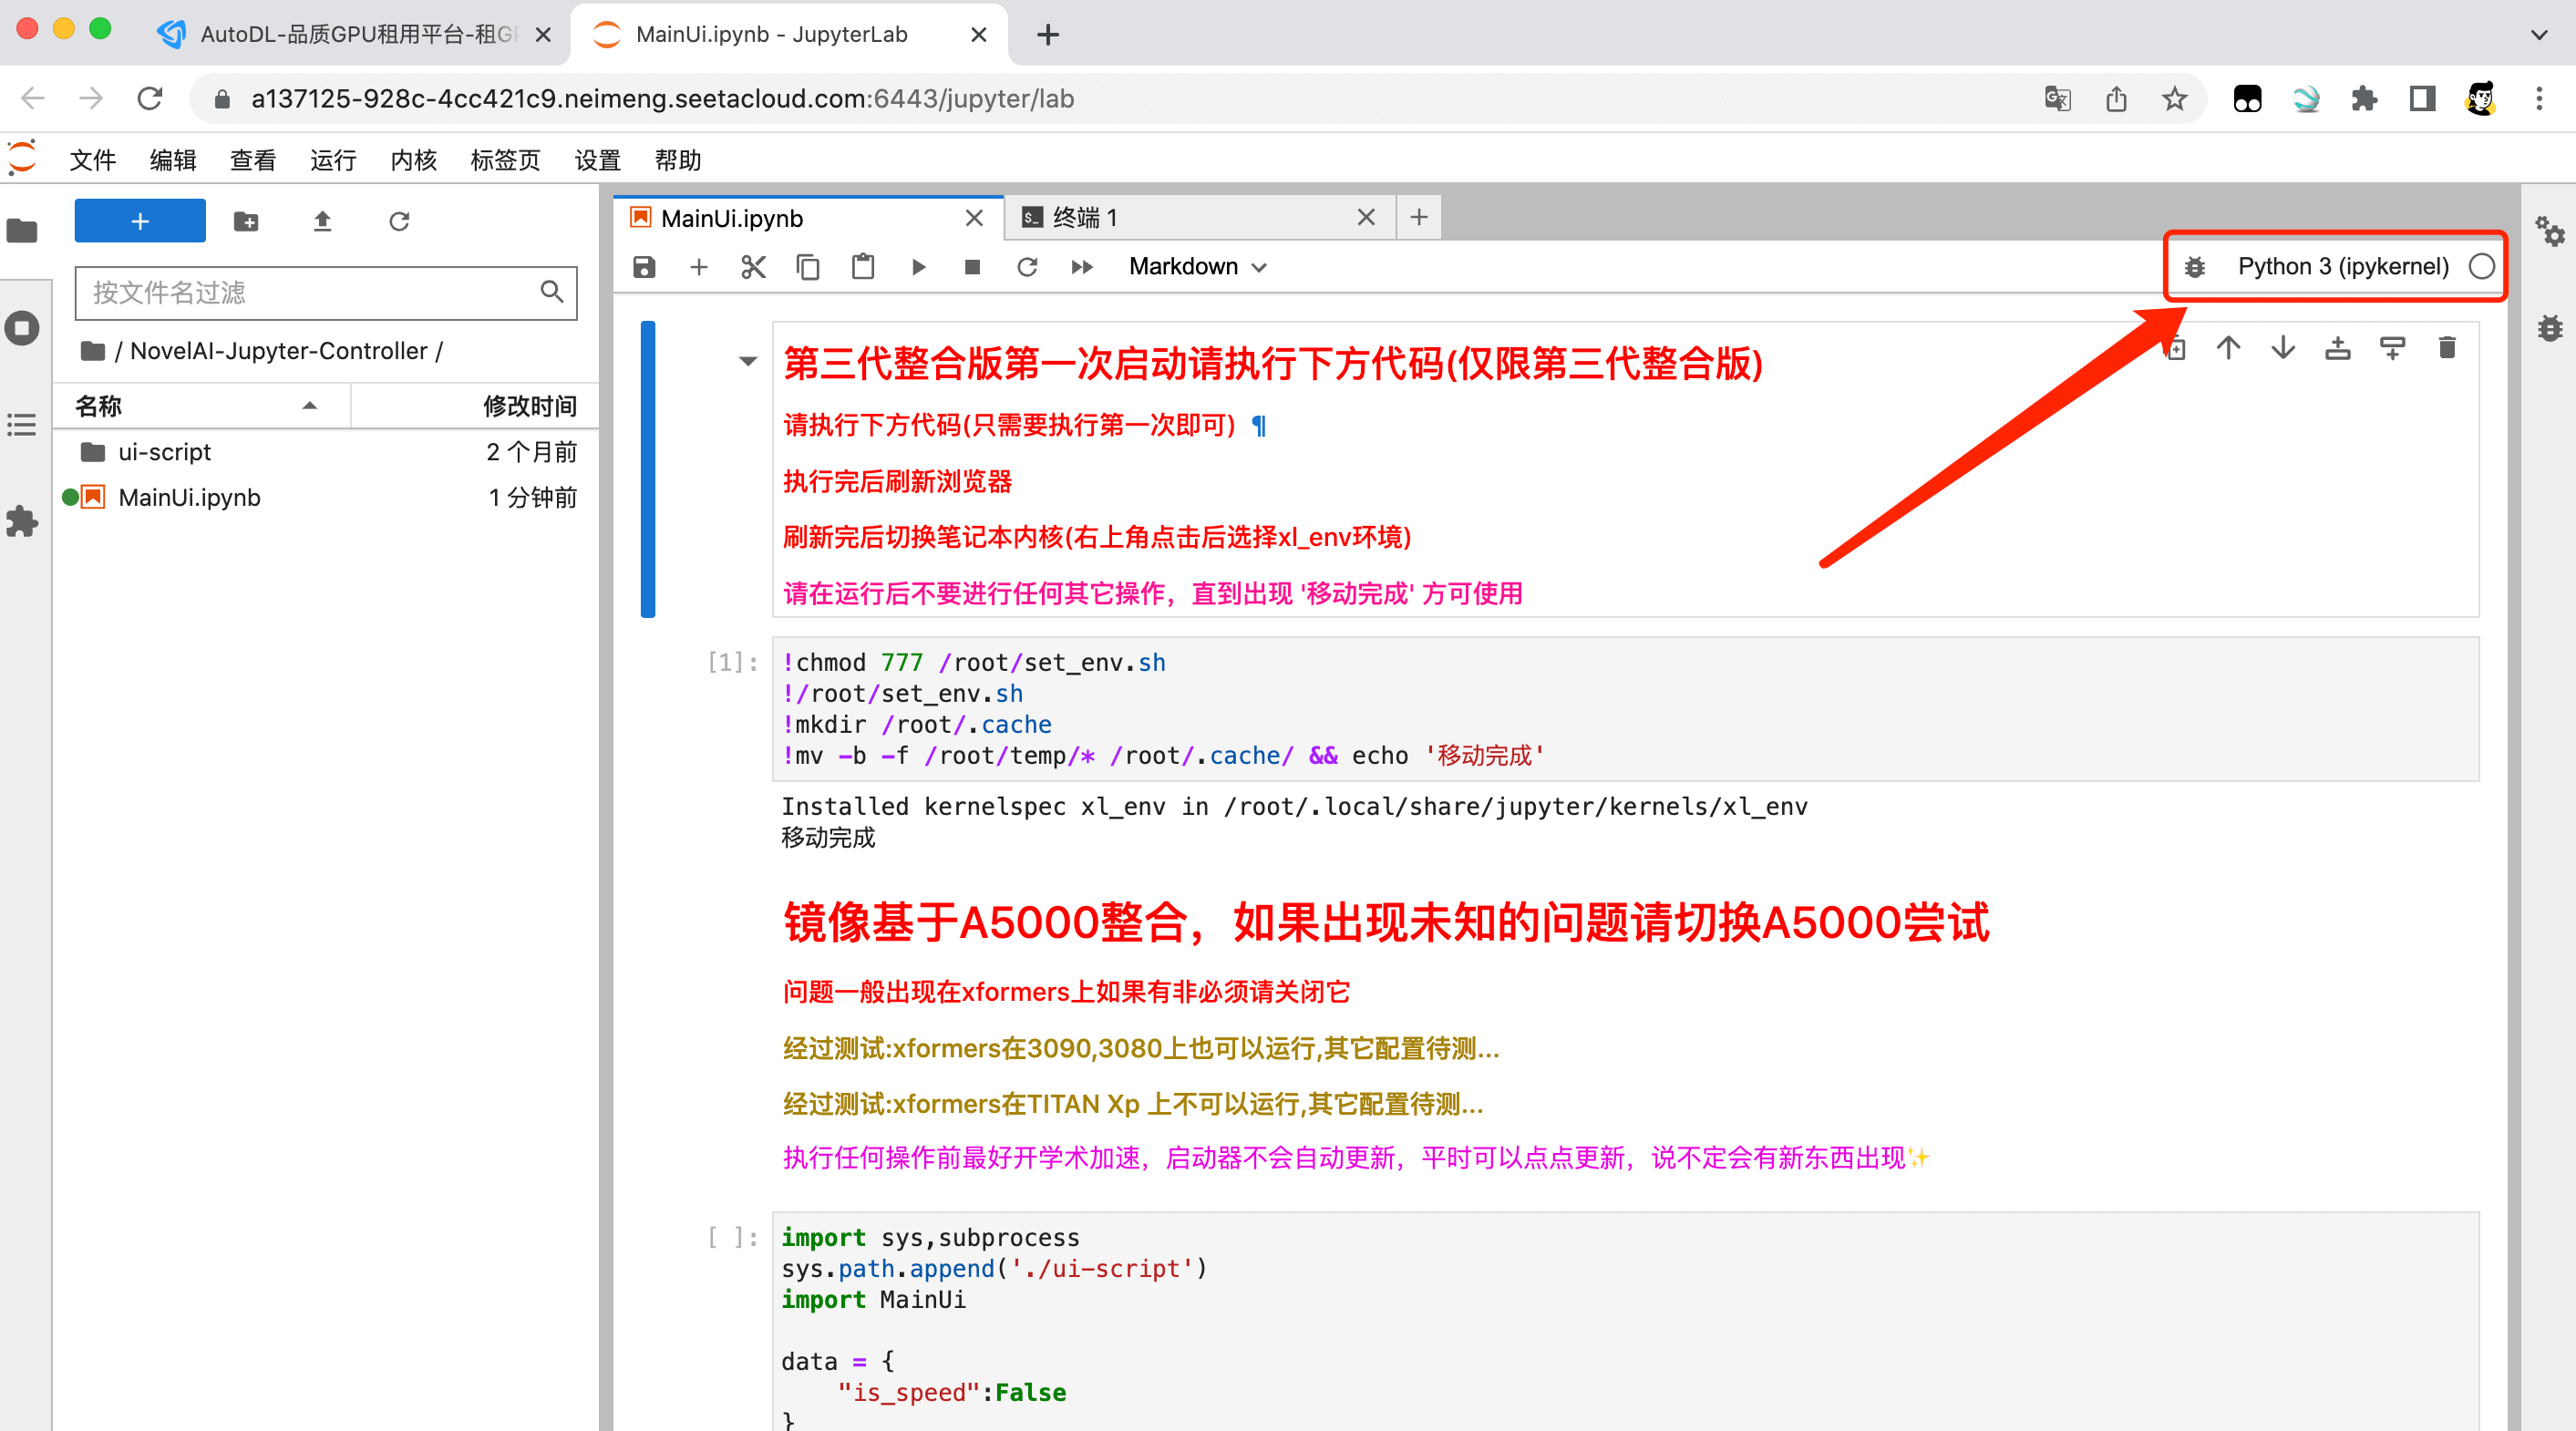The width and height of the screenshot is (2576, 1431).
Task: Move the cell down with the arrow icon
Action: (x=2283, y=348)
